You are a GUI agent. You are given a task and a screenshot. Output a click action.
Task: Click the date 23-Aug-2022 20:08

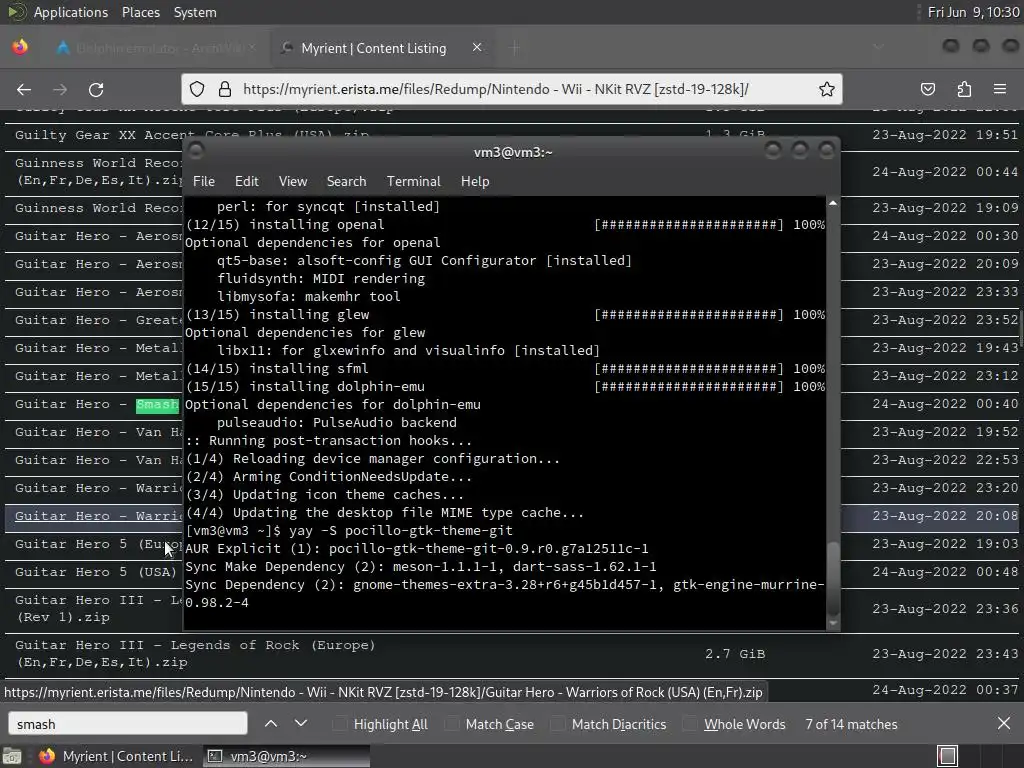(x=945, y=516)
